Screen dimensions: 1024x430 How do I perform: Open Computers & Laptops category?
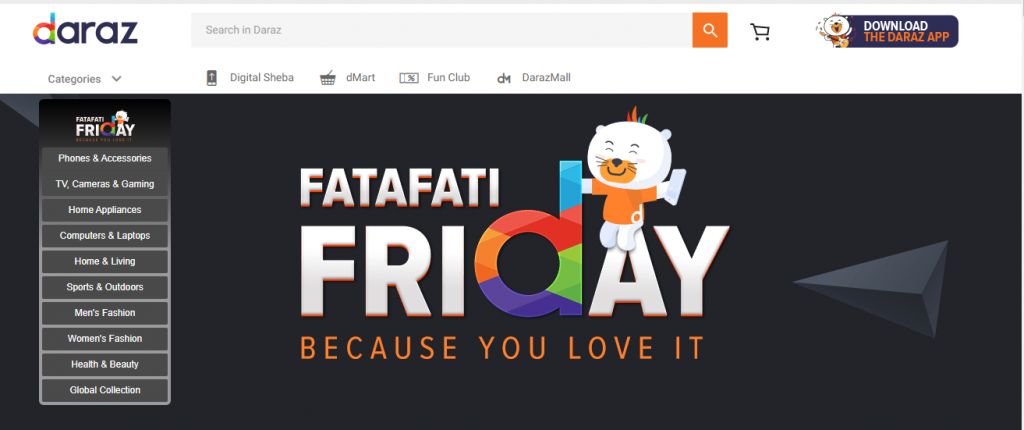(104, 236)
